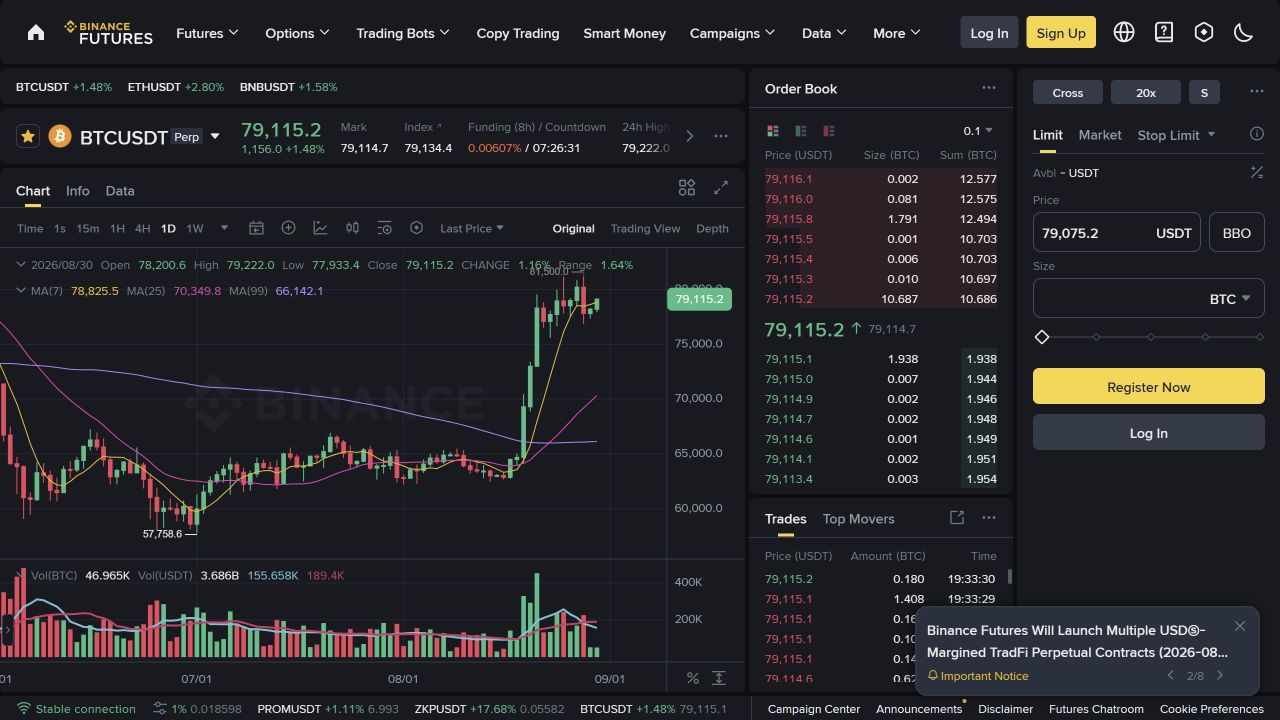This screenshot has height=720, width=1280.
Task: Pop out the Trades panel
Action: (x=957, y=518)
